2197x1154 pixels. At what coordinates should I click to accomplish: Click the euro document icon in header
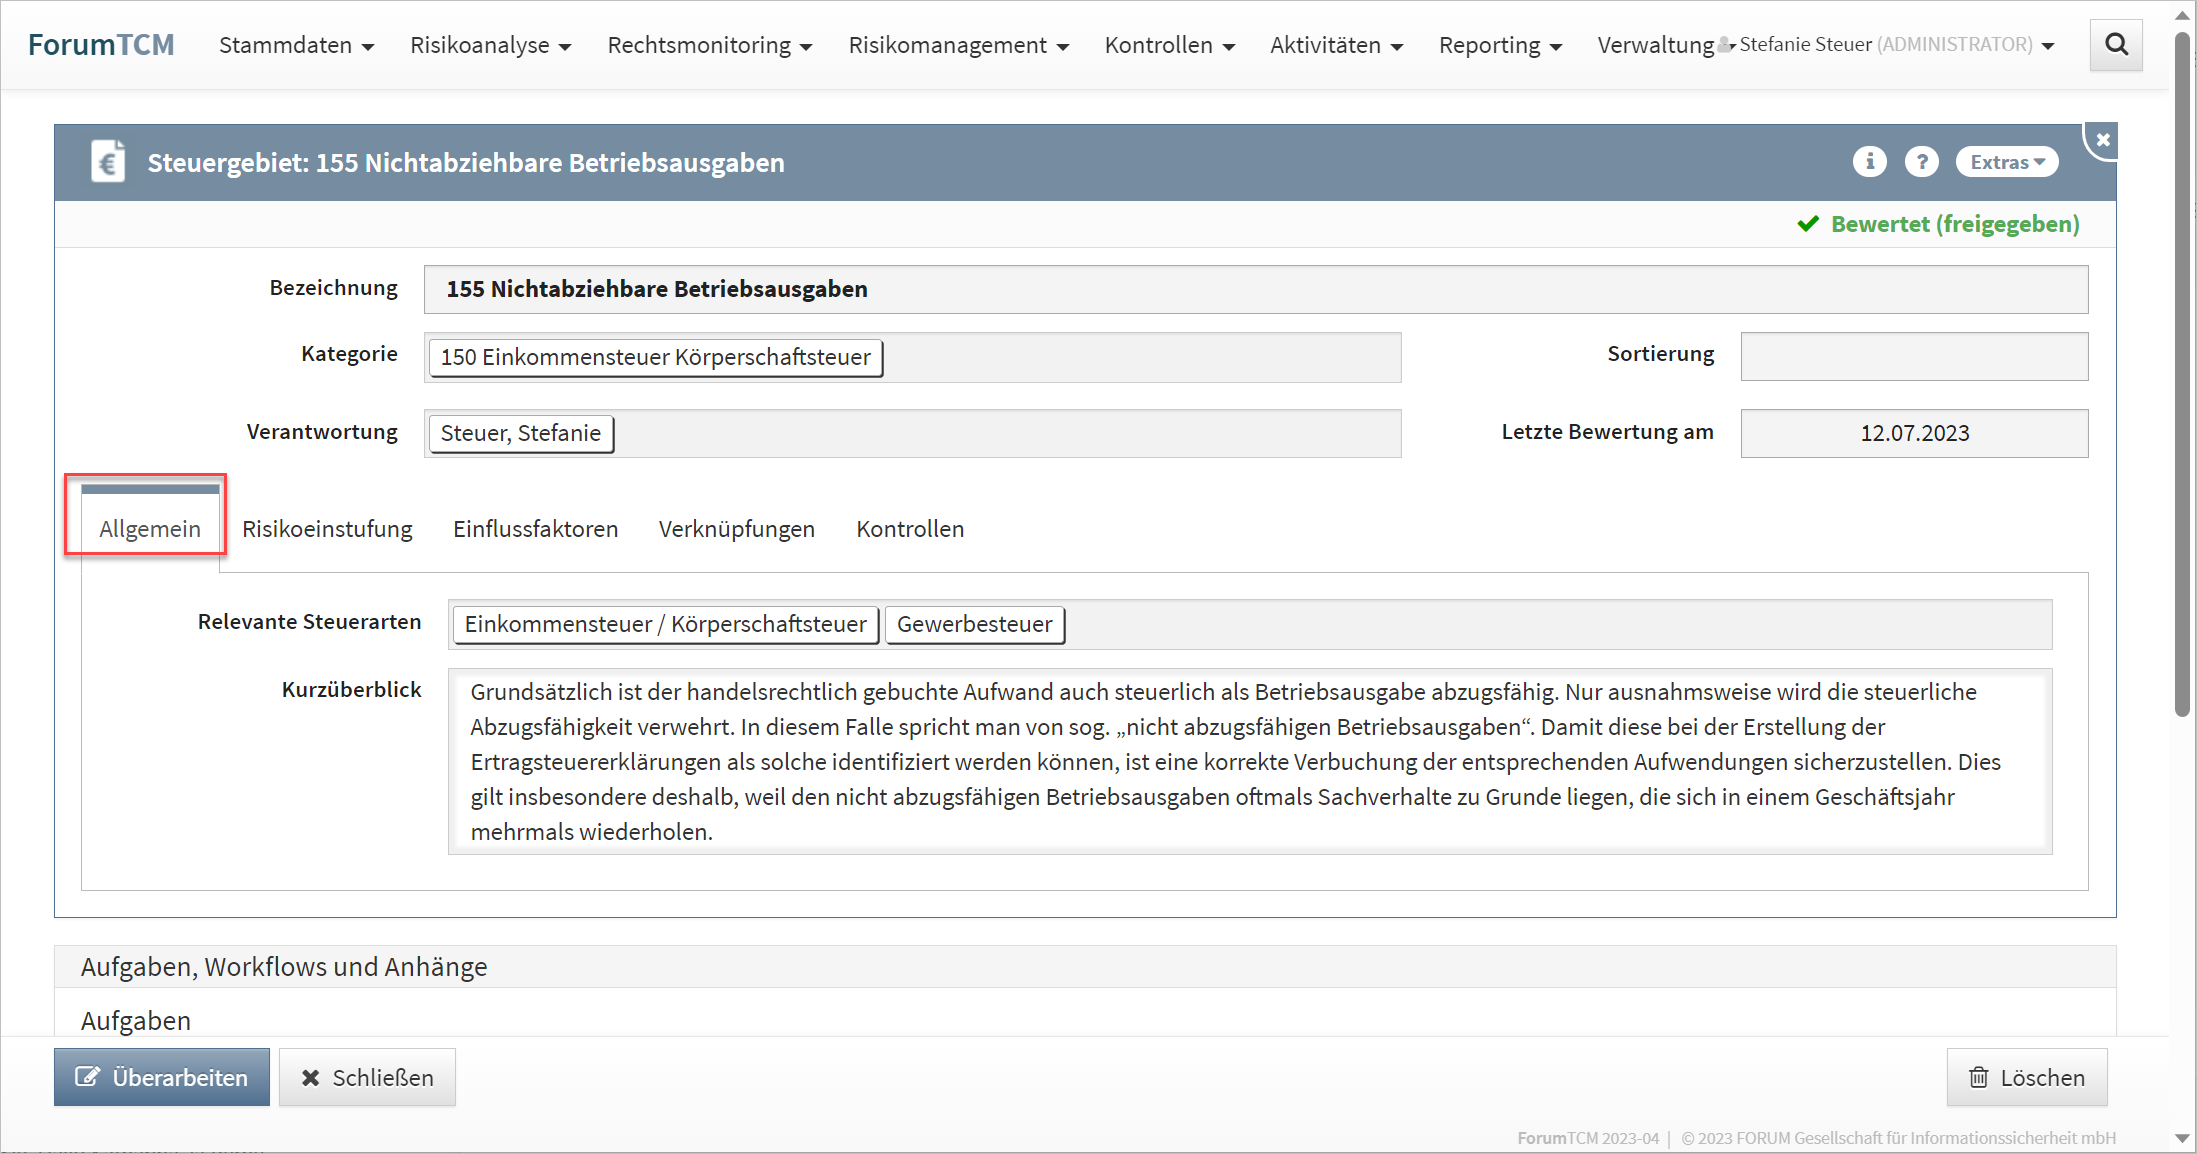[x=108, y=162]
